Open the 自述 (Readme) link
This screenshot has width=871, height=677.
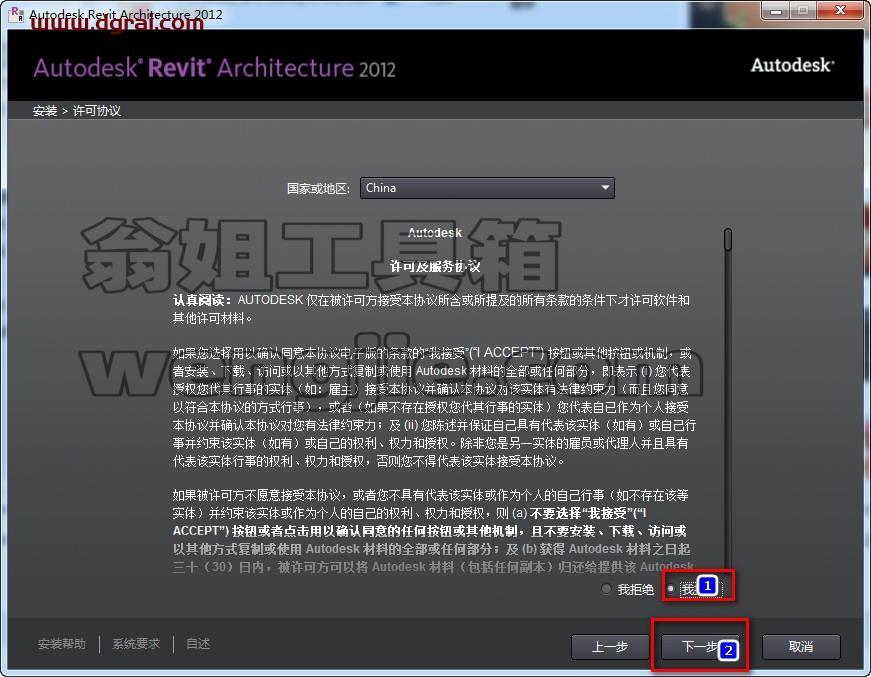(198, 644)
